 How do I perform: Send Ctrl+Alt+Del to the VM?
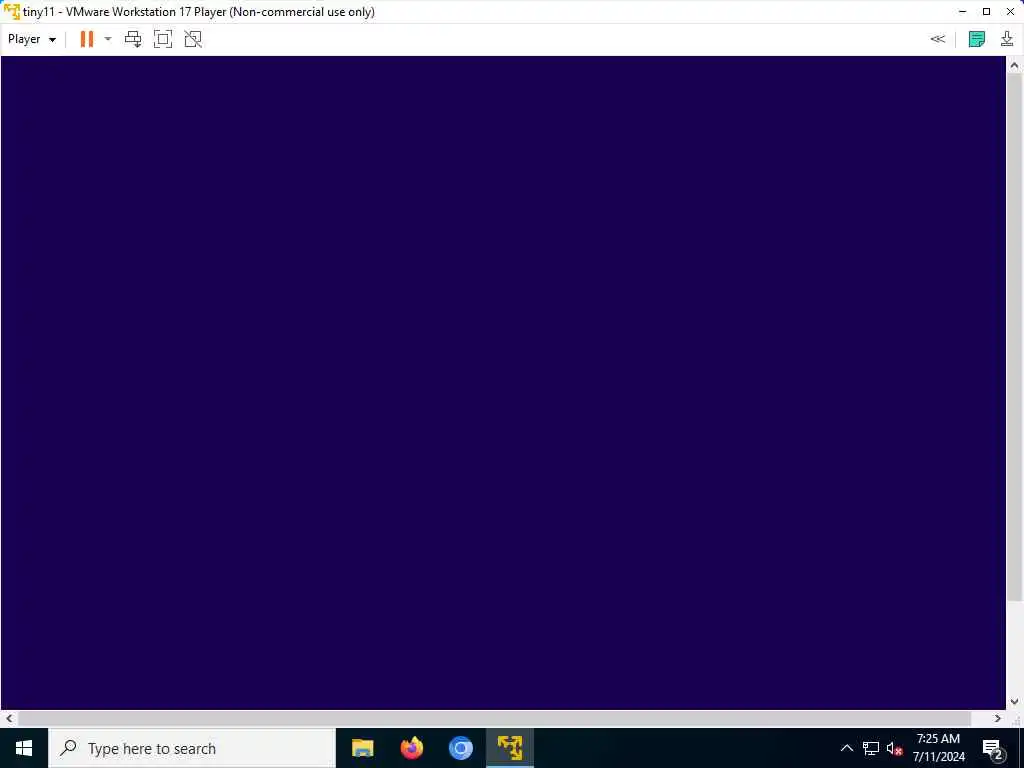point(133,39)
